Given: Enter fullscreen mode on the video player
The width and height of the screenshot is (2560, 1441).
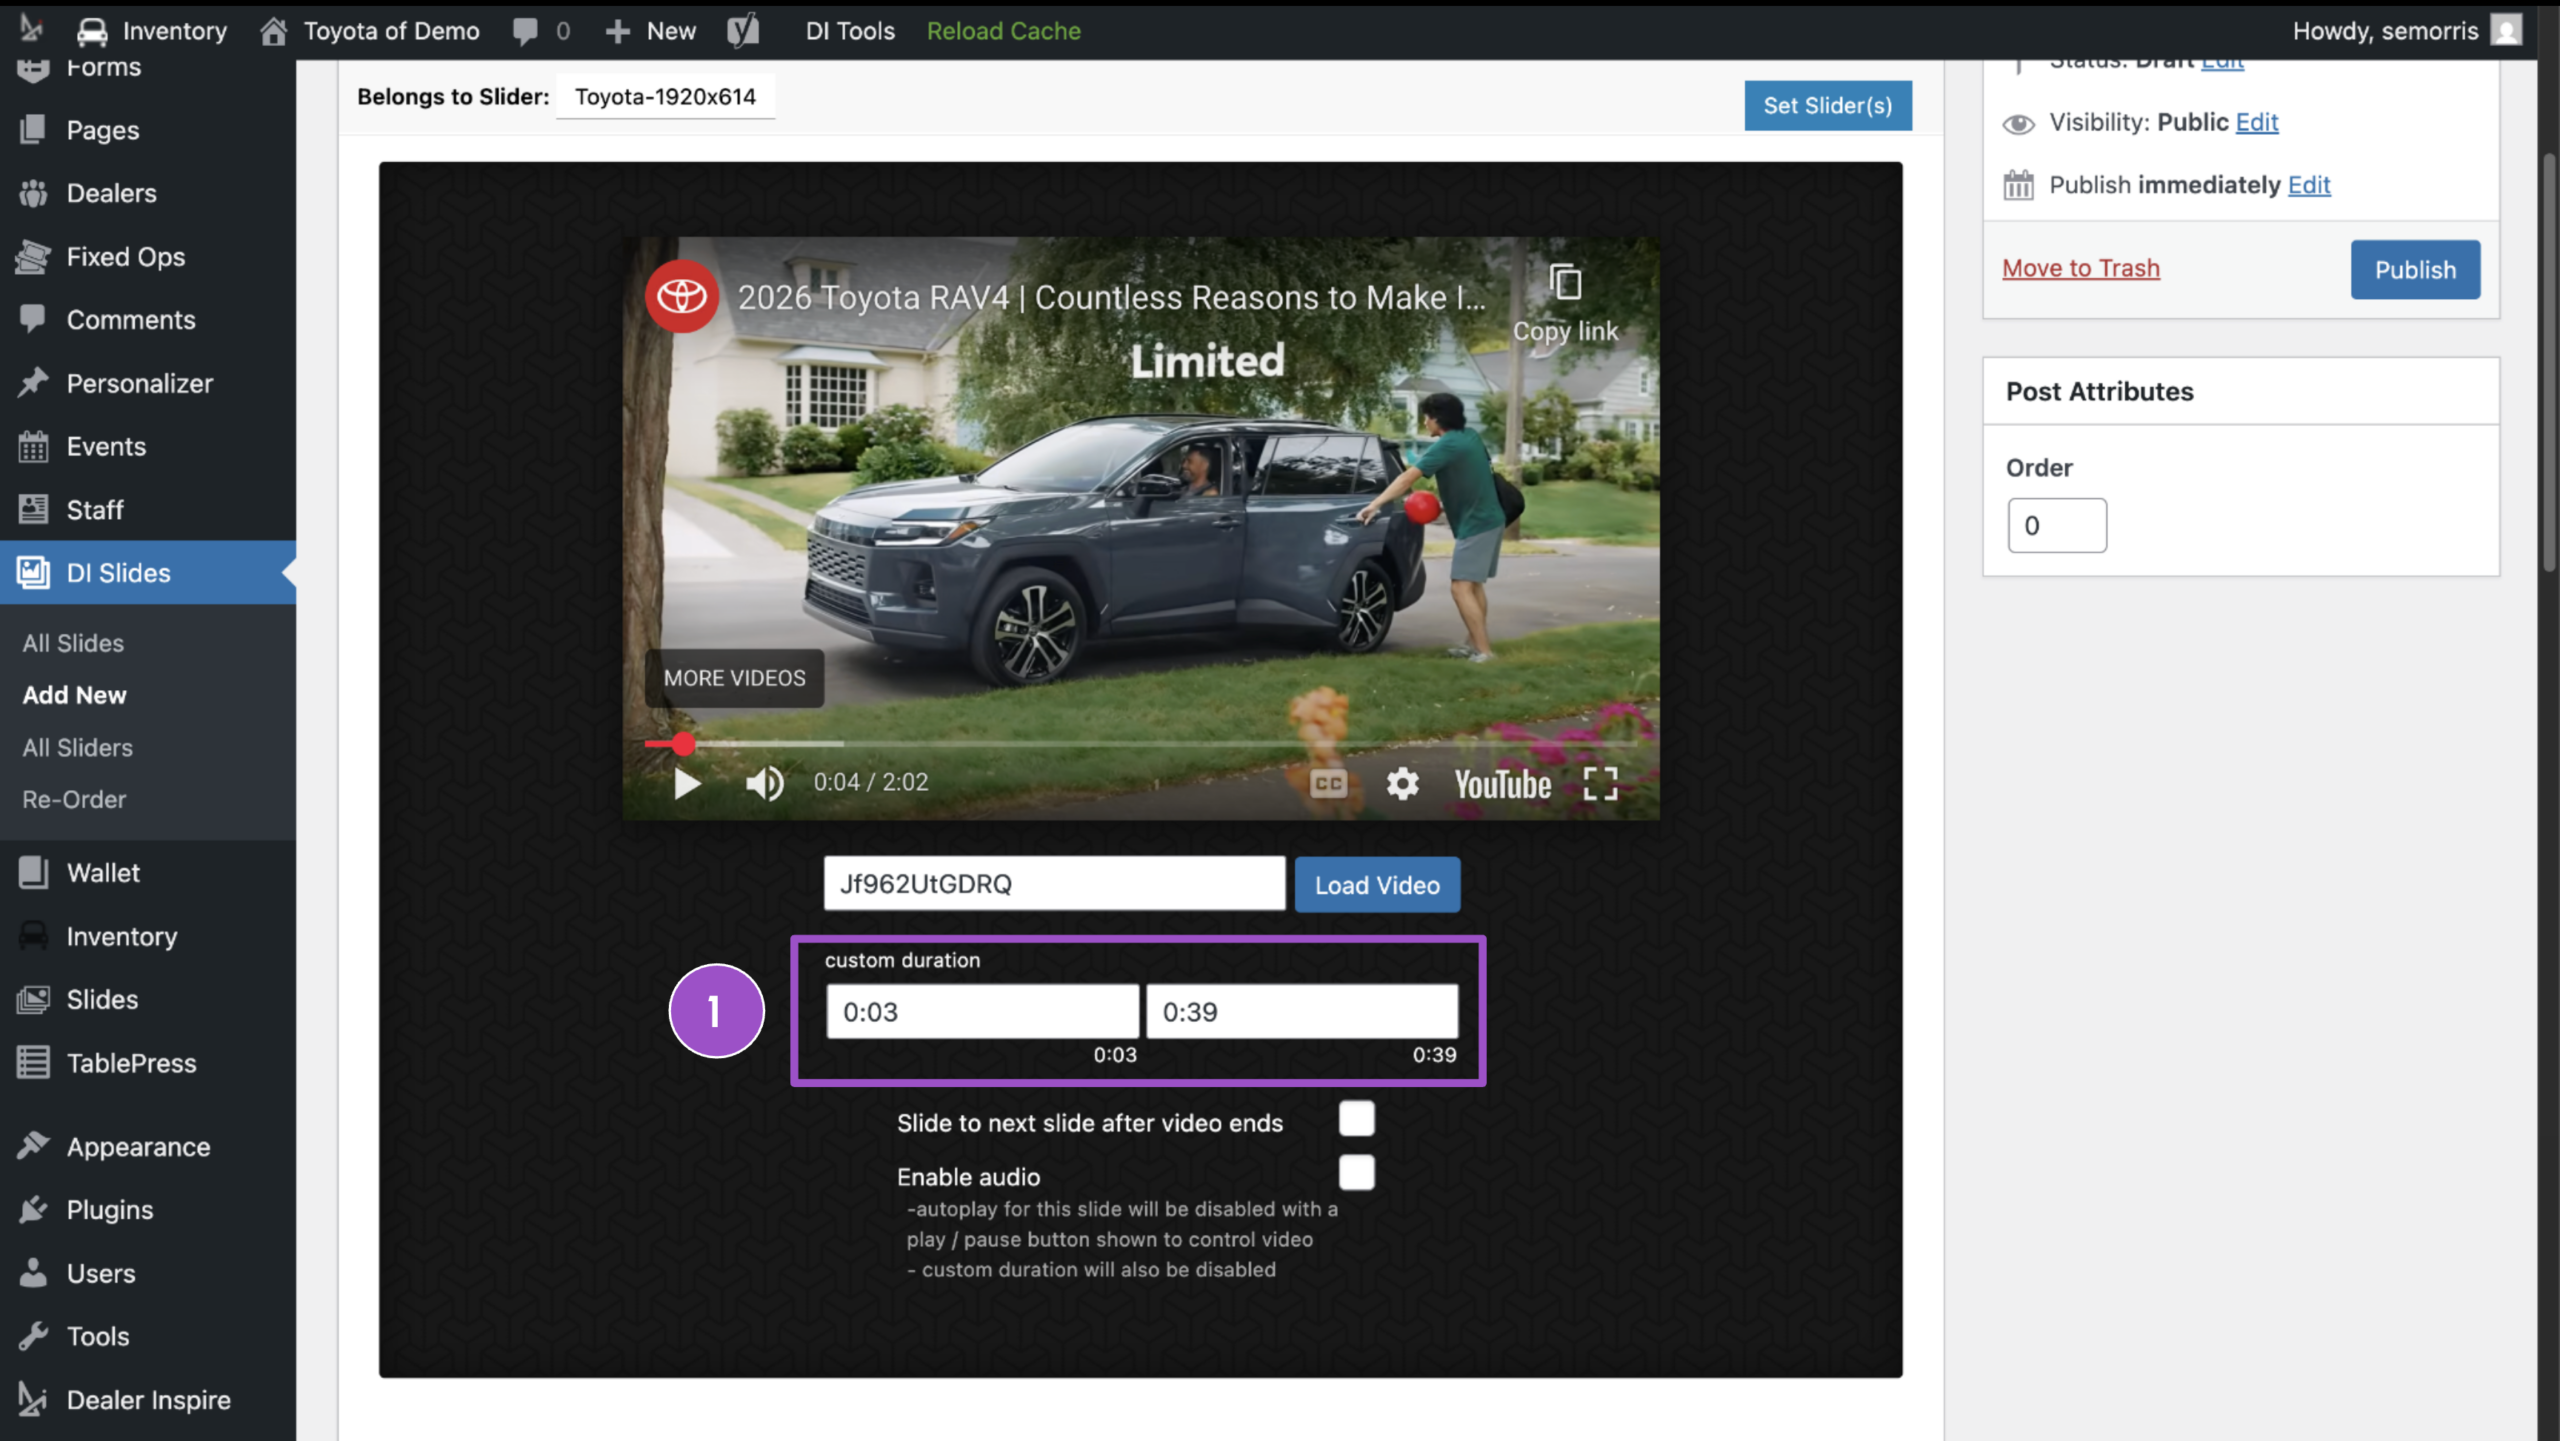Looking at the screenshot, I should pos(1600,783).
